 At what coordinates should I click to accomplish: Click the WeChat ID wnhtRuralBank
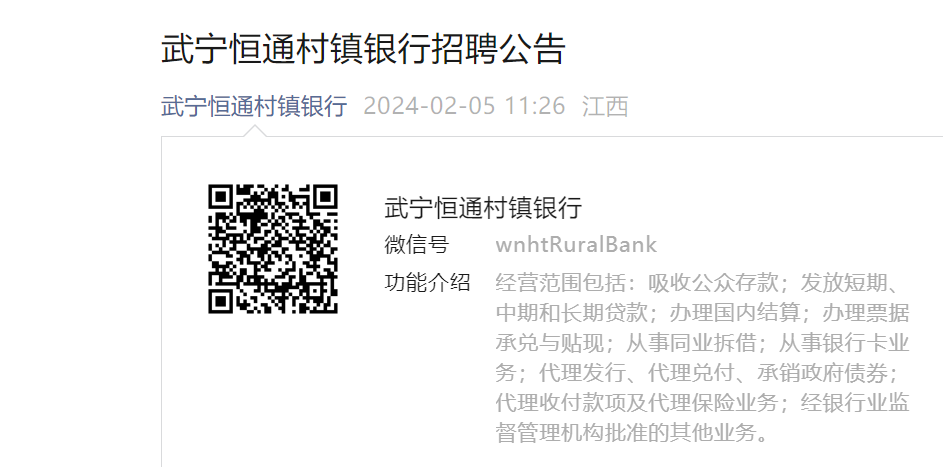(576, 245)
